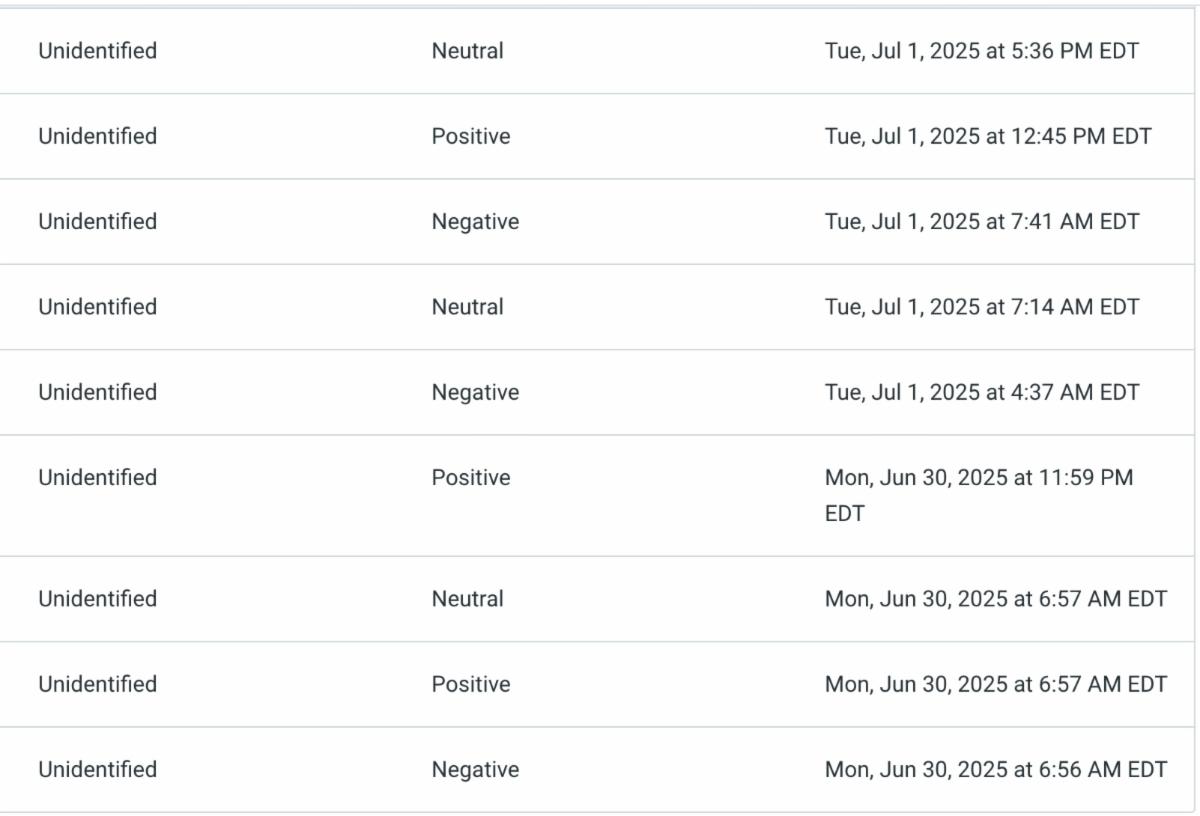Click the Jul 1 4:37 AM timestamp
Screen dimensions: 1200x816
pyautogui.click(x=981, y=392)
